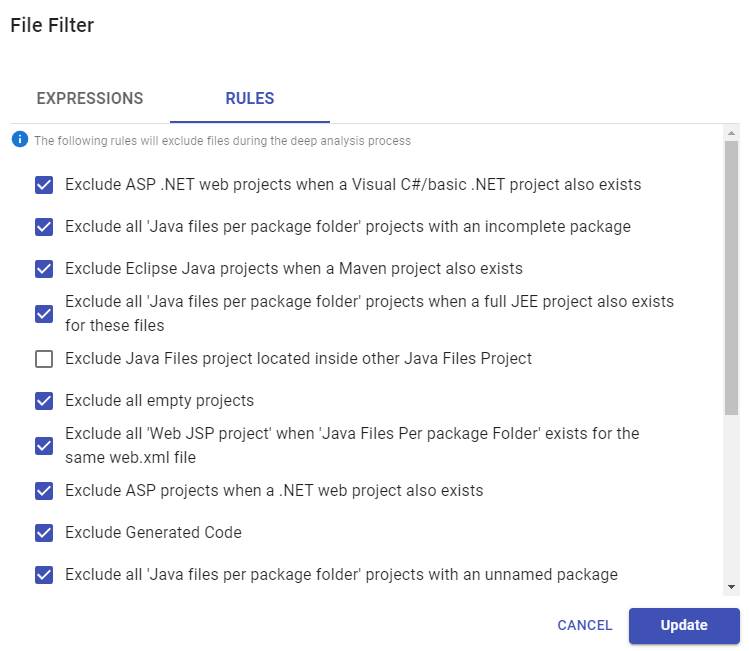Disable the full JEE project exclusion rule
Image resolution: width=749 pixels, height=651 pixels.
pyautogui.click(x=44, y=313)
